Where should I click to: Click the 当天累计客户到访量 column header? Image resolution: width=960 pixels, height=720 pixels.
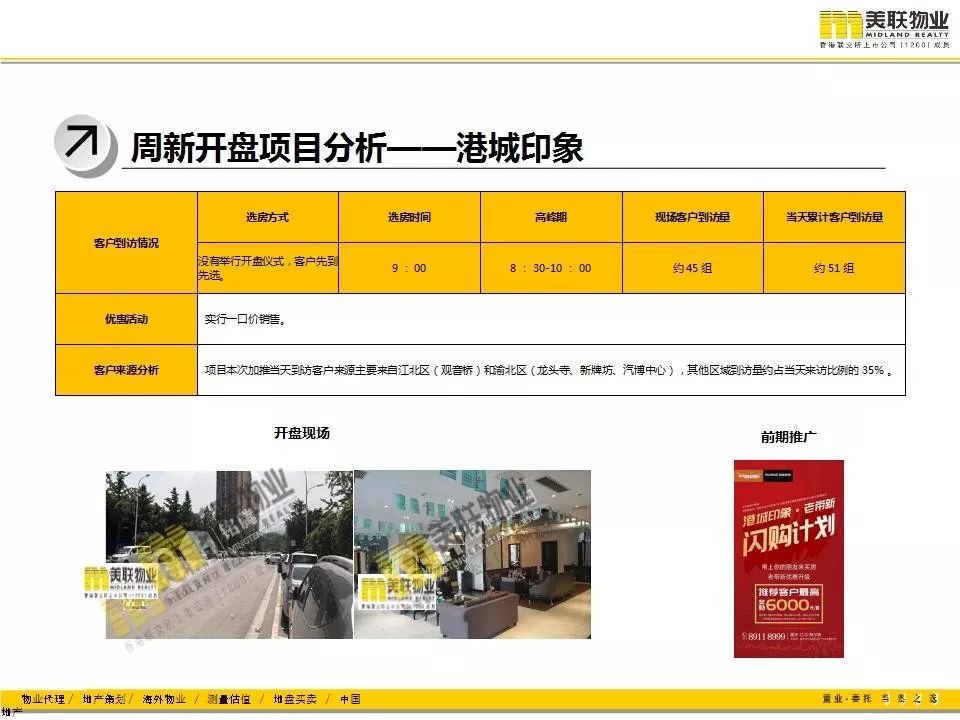pyautogui.click(x=834, y=217)
